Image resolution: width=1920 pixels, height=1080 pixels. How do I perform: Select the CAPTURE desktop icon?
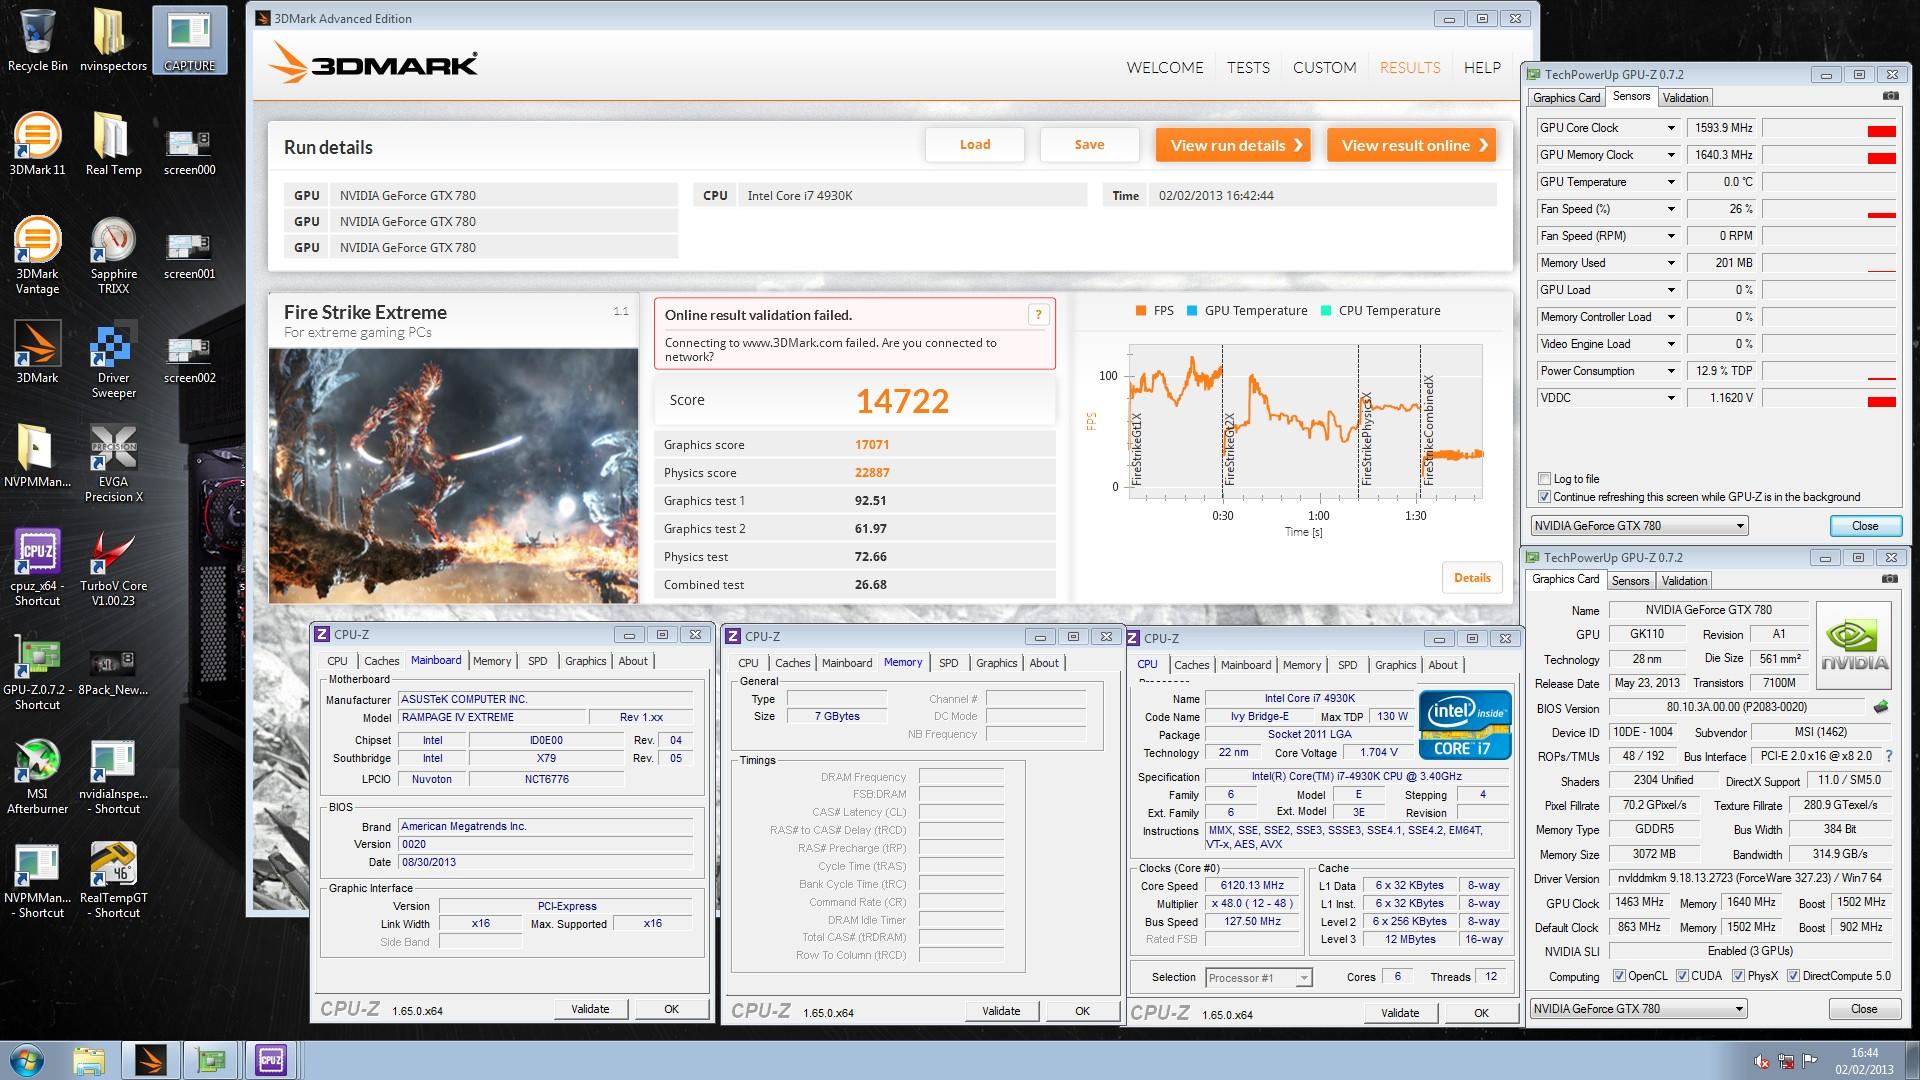pos(189,40)
